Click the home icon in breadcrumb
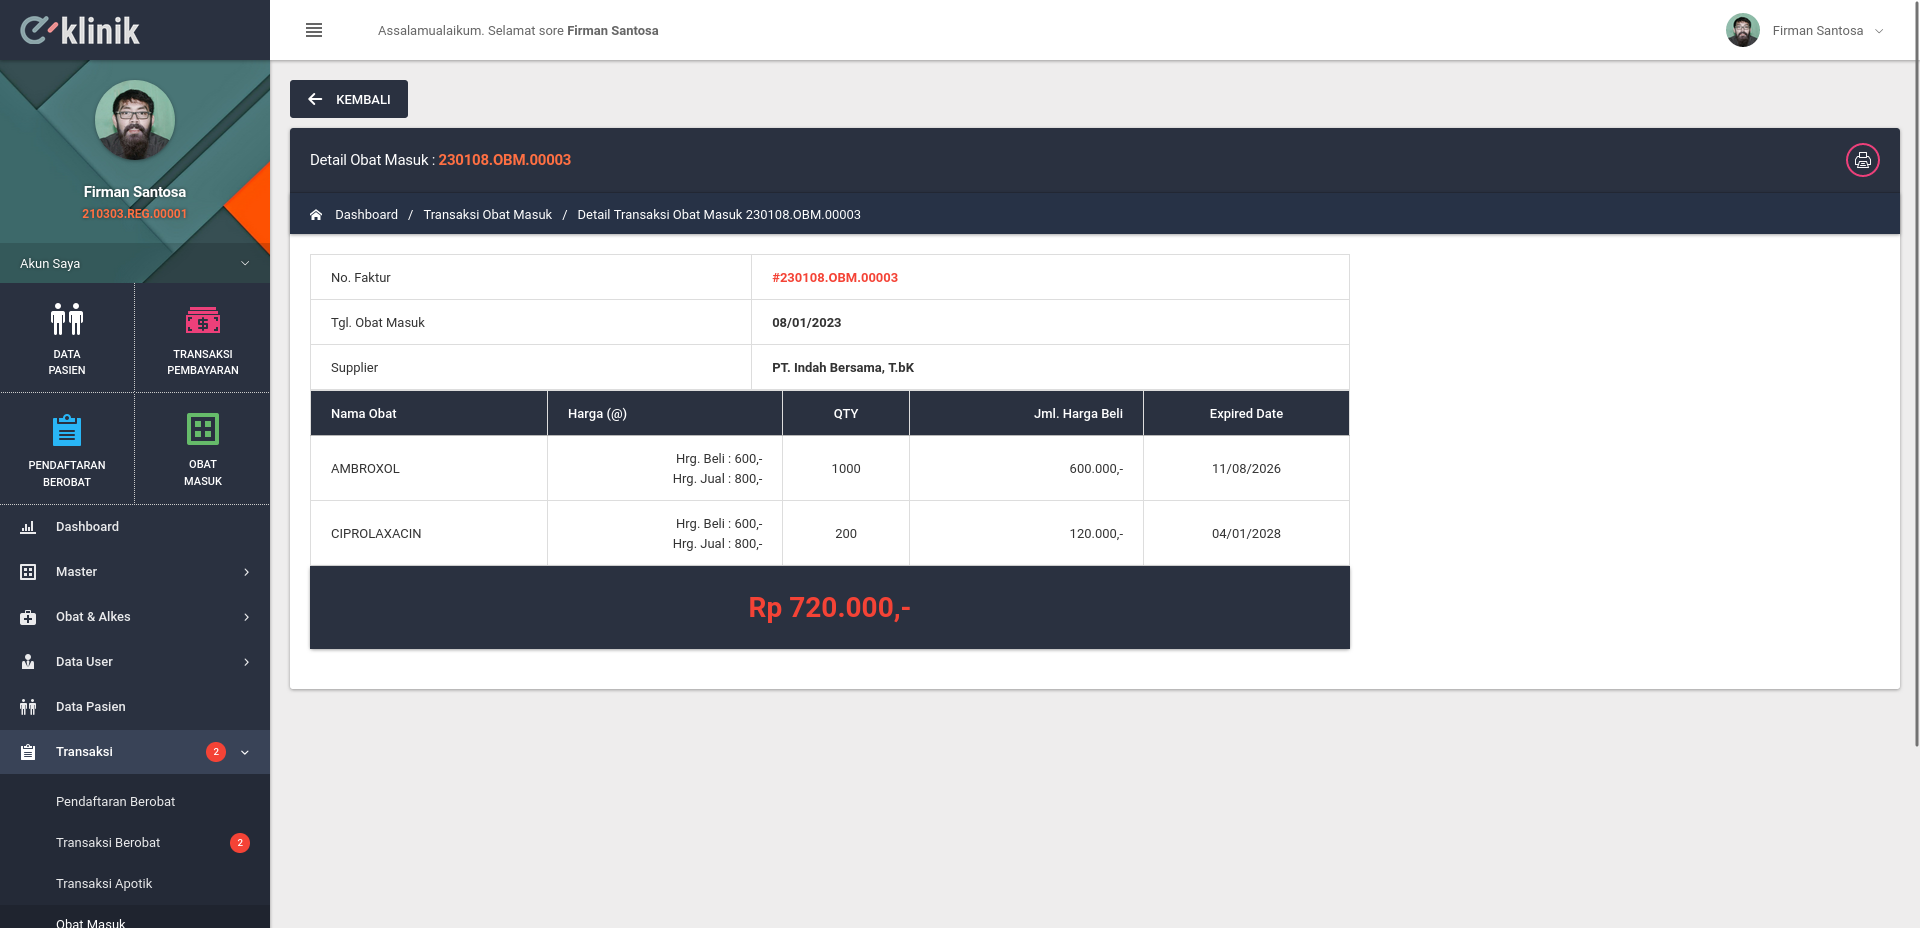This screenshot has height=928, width=1920. (x=316, y=215)
